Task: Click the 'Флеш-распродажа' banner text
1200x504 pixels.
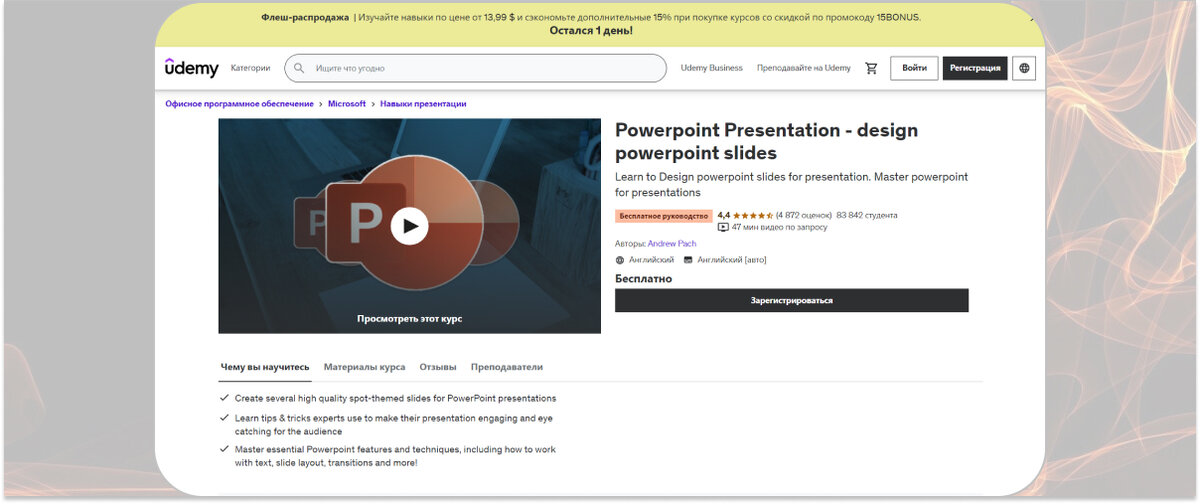Action: pyautogui.click(x=305, y=17)
